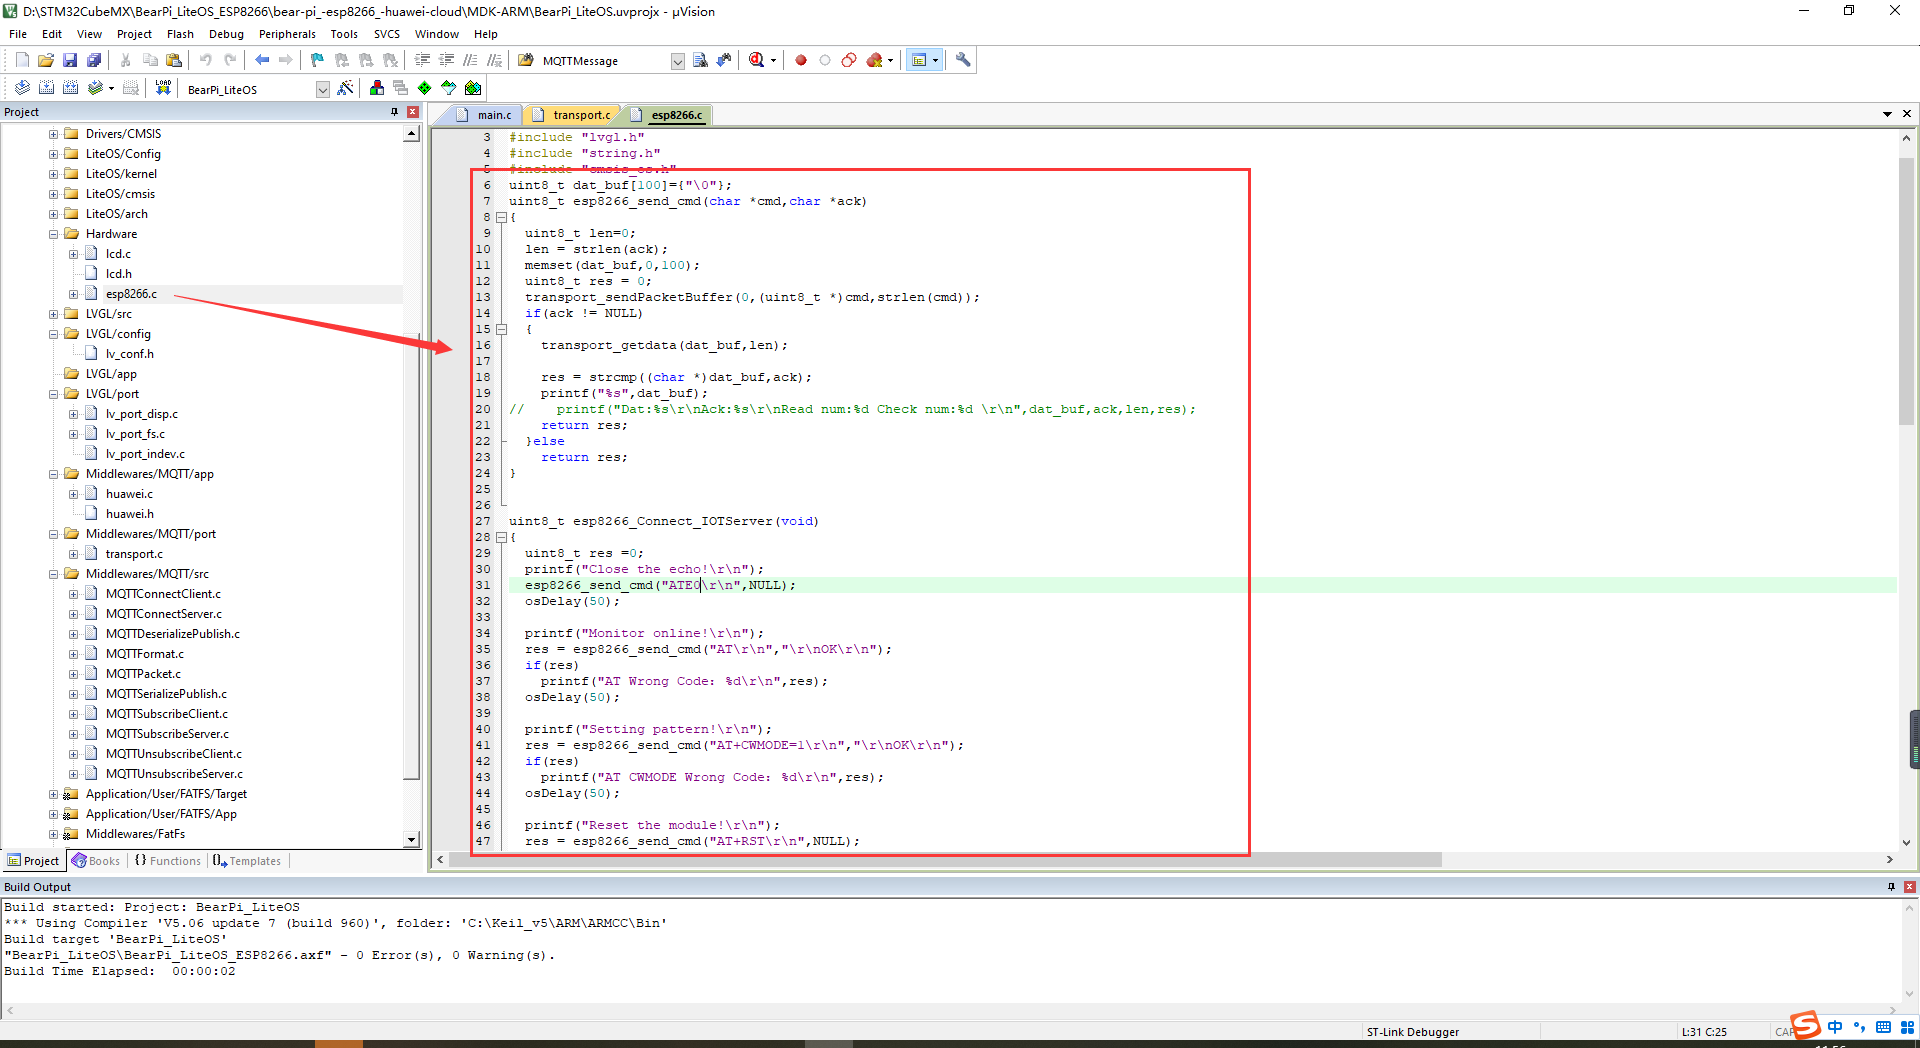Toggle the window layout button

click(x=919, y=60)
